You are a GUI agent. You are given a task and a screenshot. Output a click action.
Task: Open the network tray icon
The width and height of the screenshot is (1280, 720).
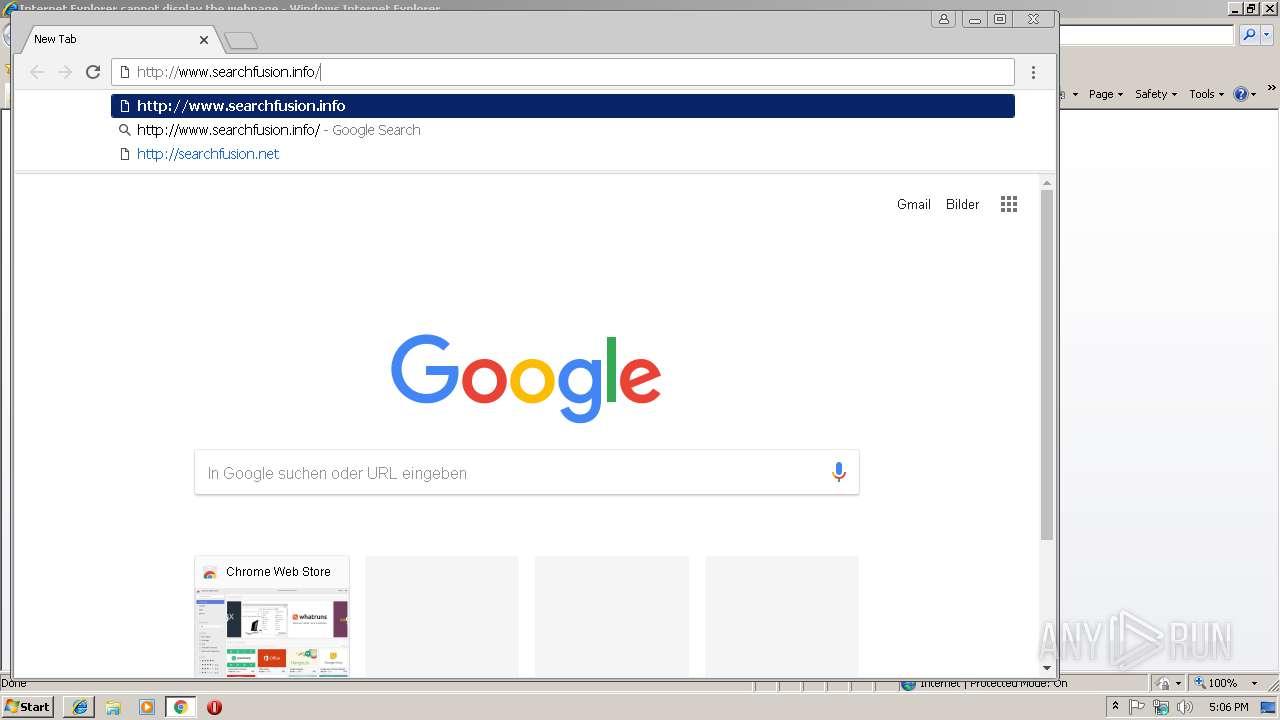(1161, 707)
